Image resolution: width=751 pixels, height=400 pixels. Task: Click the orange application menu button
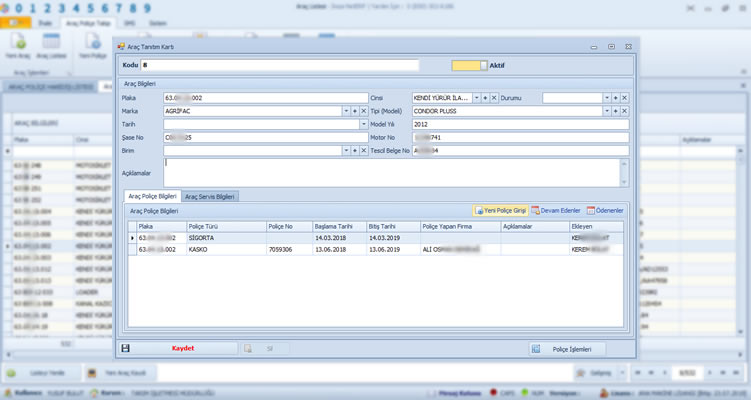point(15,23)
